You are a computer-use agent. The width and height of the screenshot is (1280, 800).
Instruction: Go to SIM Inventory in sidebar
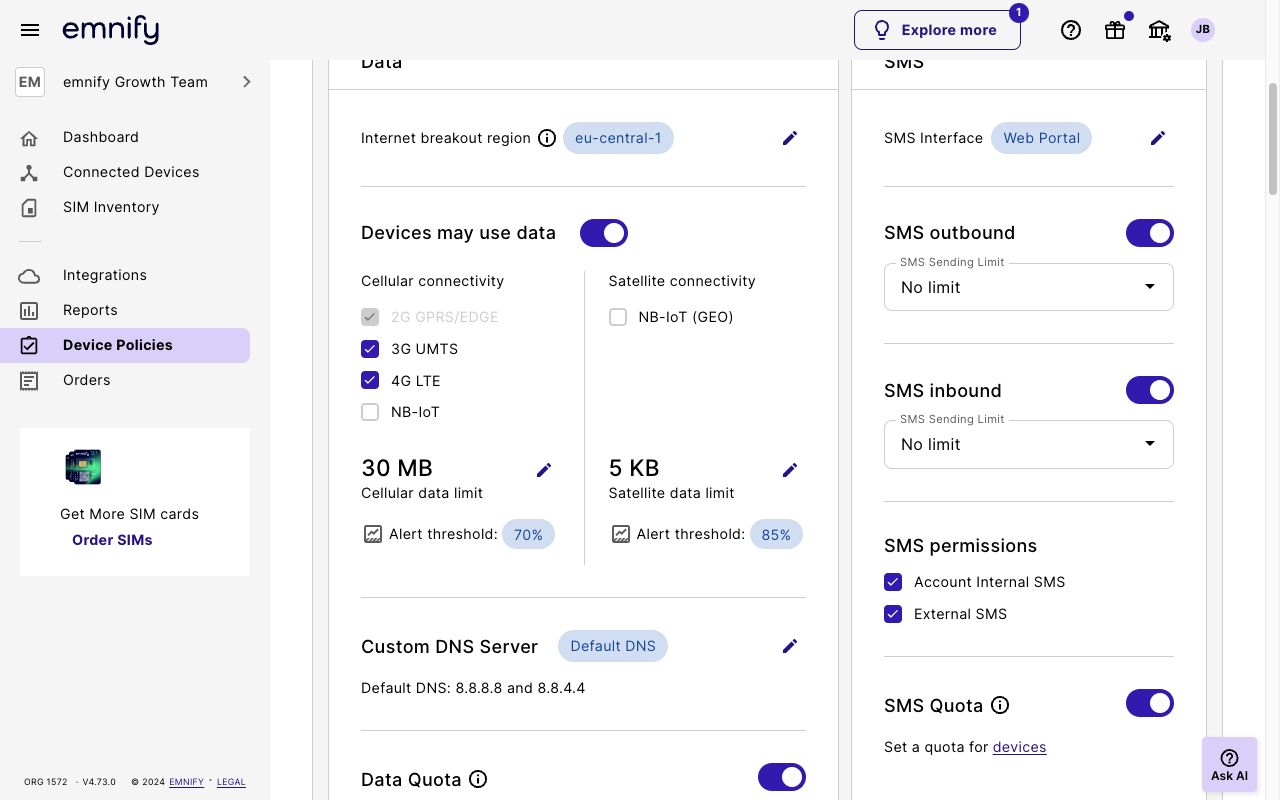[x=110, y=207]
